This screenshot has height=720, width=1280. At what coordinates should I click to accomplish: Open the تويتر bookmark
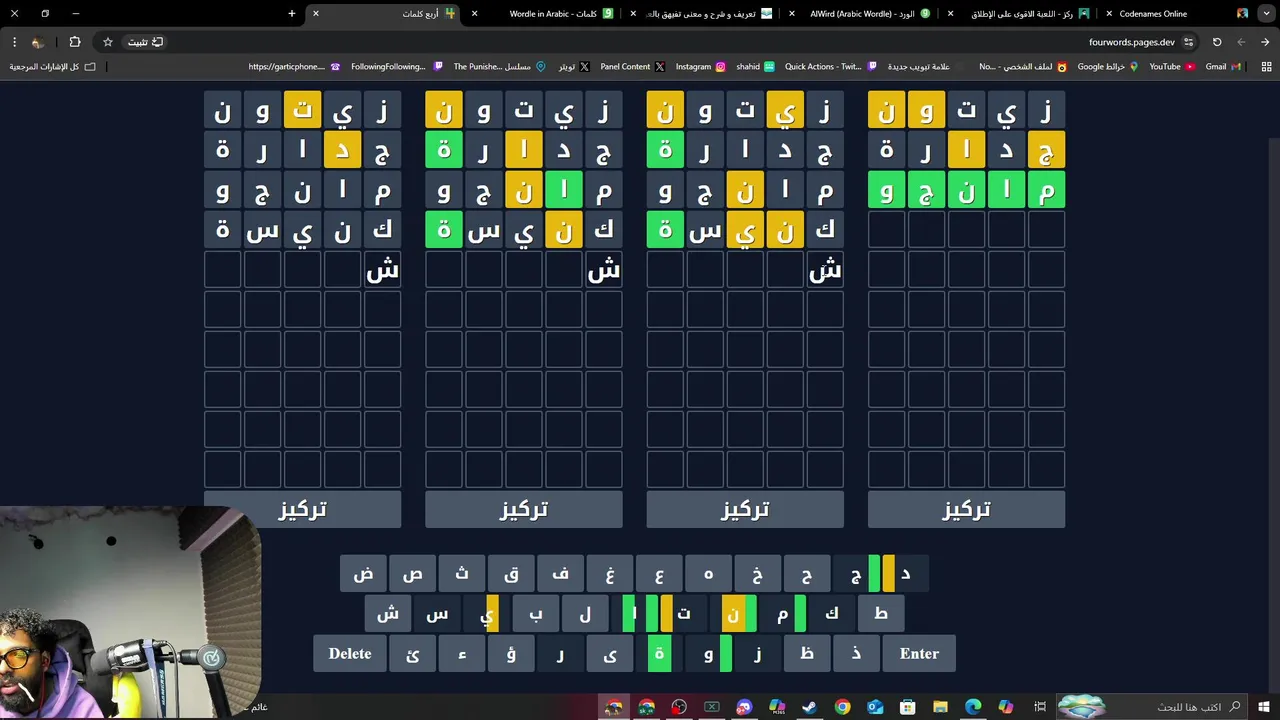coord(573,66)
